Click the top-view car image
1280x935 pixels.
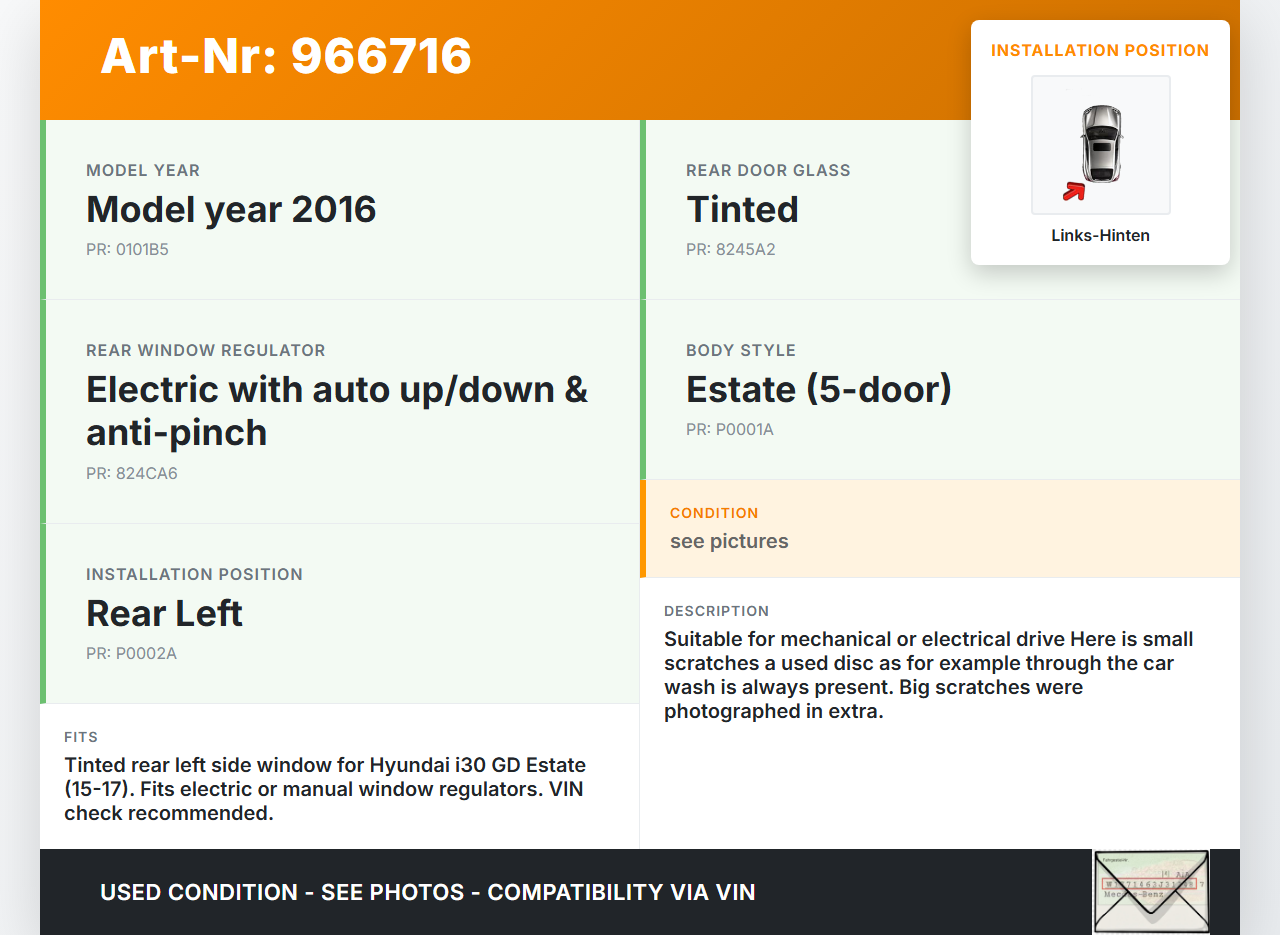pos(1102,140)
